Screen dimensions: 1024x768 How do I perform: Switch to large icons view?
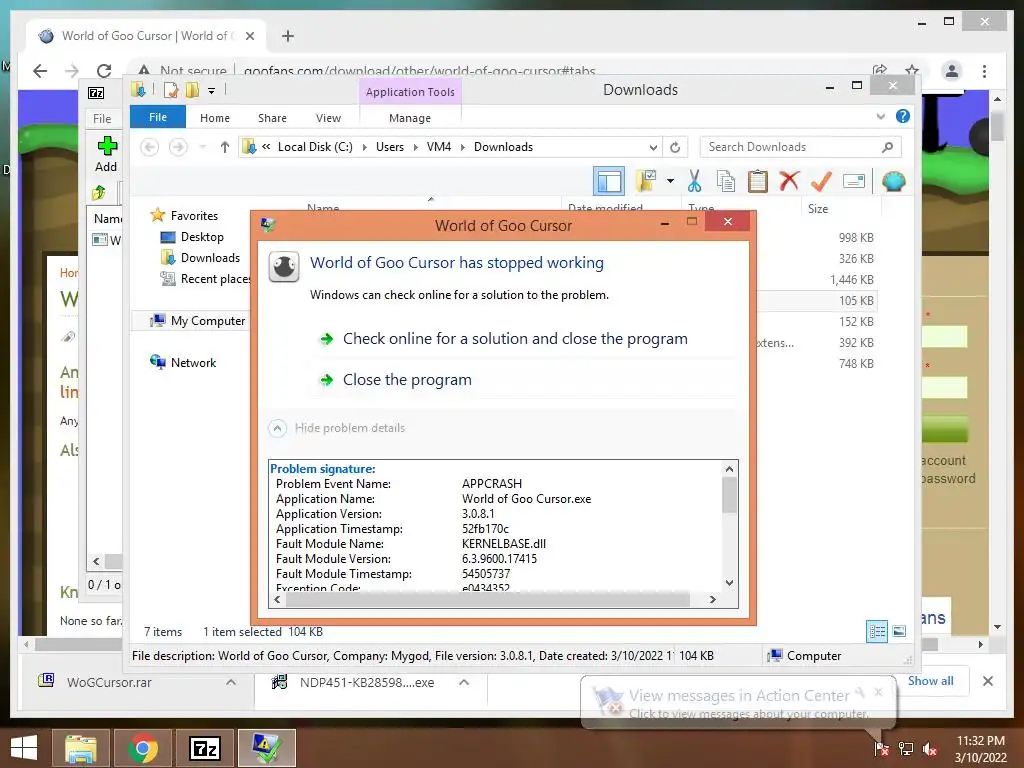(899, 631)
